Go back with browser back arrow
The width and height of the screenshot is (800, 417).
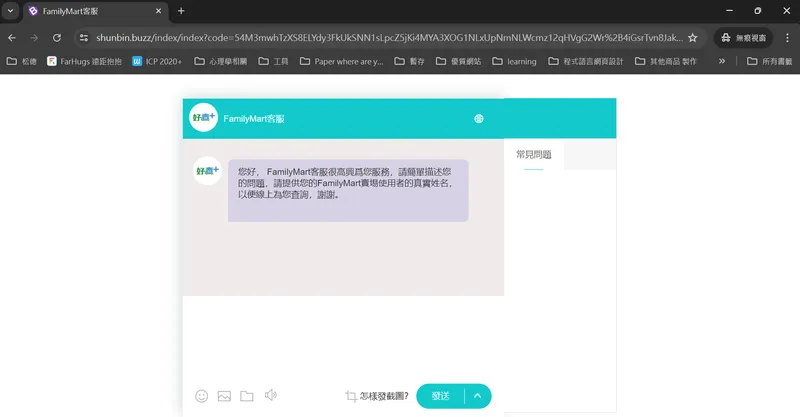point(12,38)
